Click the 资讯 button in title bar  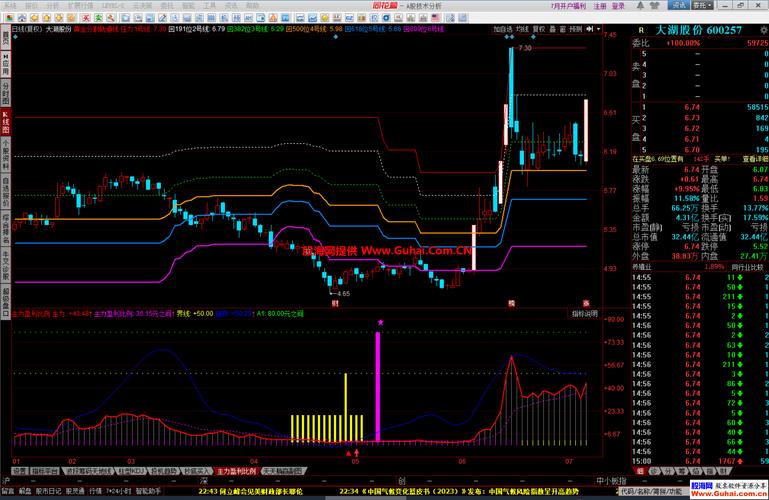(679, 5)
